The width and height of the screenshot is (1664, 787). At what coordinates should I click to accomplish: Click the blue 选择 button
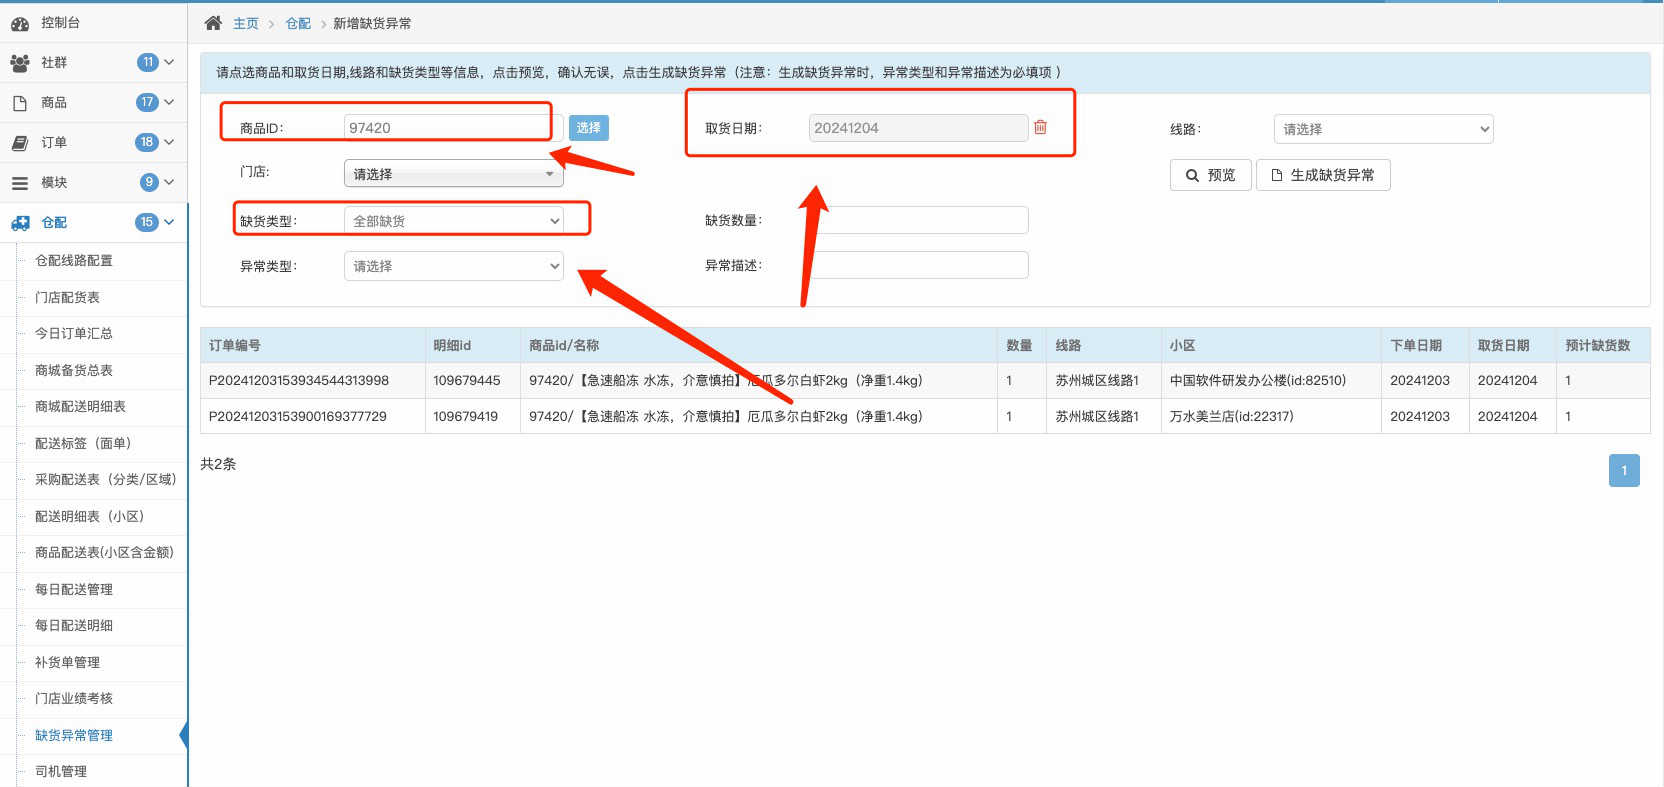[x=589, y=127]
